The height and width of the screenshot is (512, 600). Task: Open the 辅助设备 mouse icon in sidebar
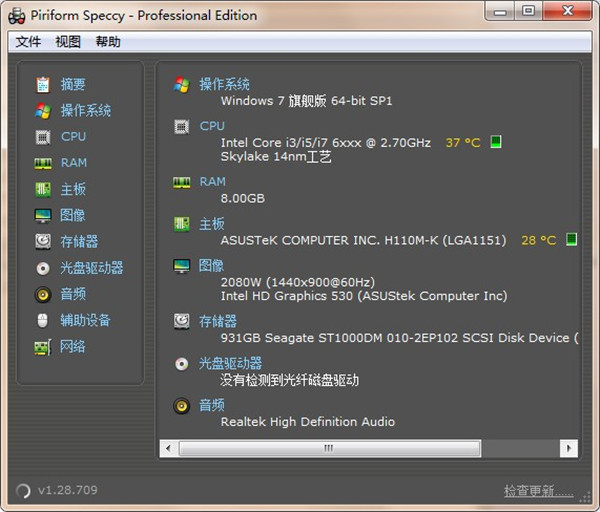click(43, 321)
